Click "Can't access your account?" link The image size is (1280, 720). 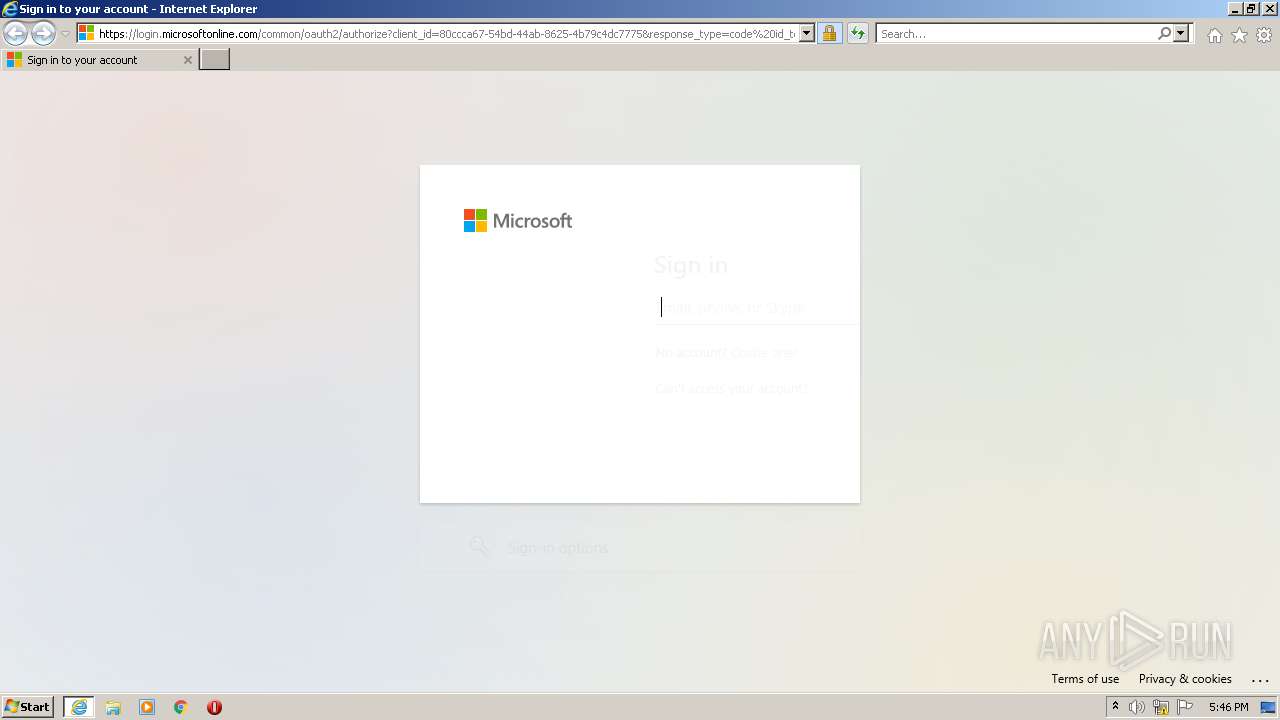coord(731,389)
